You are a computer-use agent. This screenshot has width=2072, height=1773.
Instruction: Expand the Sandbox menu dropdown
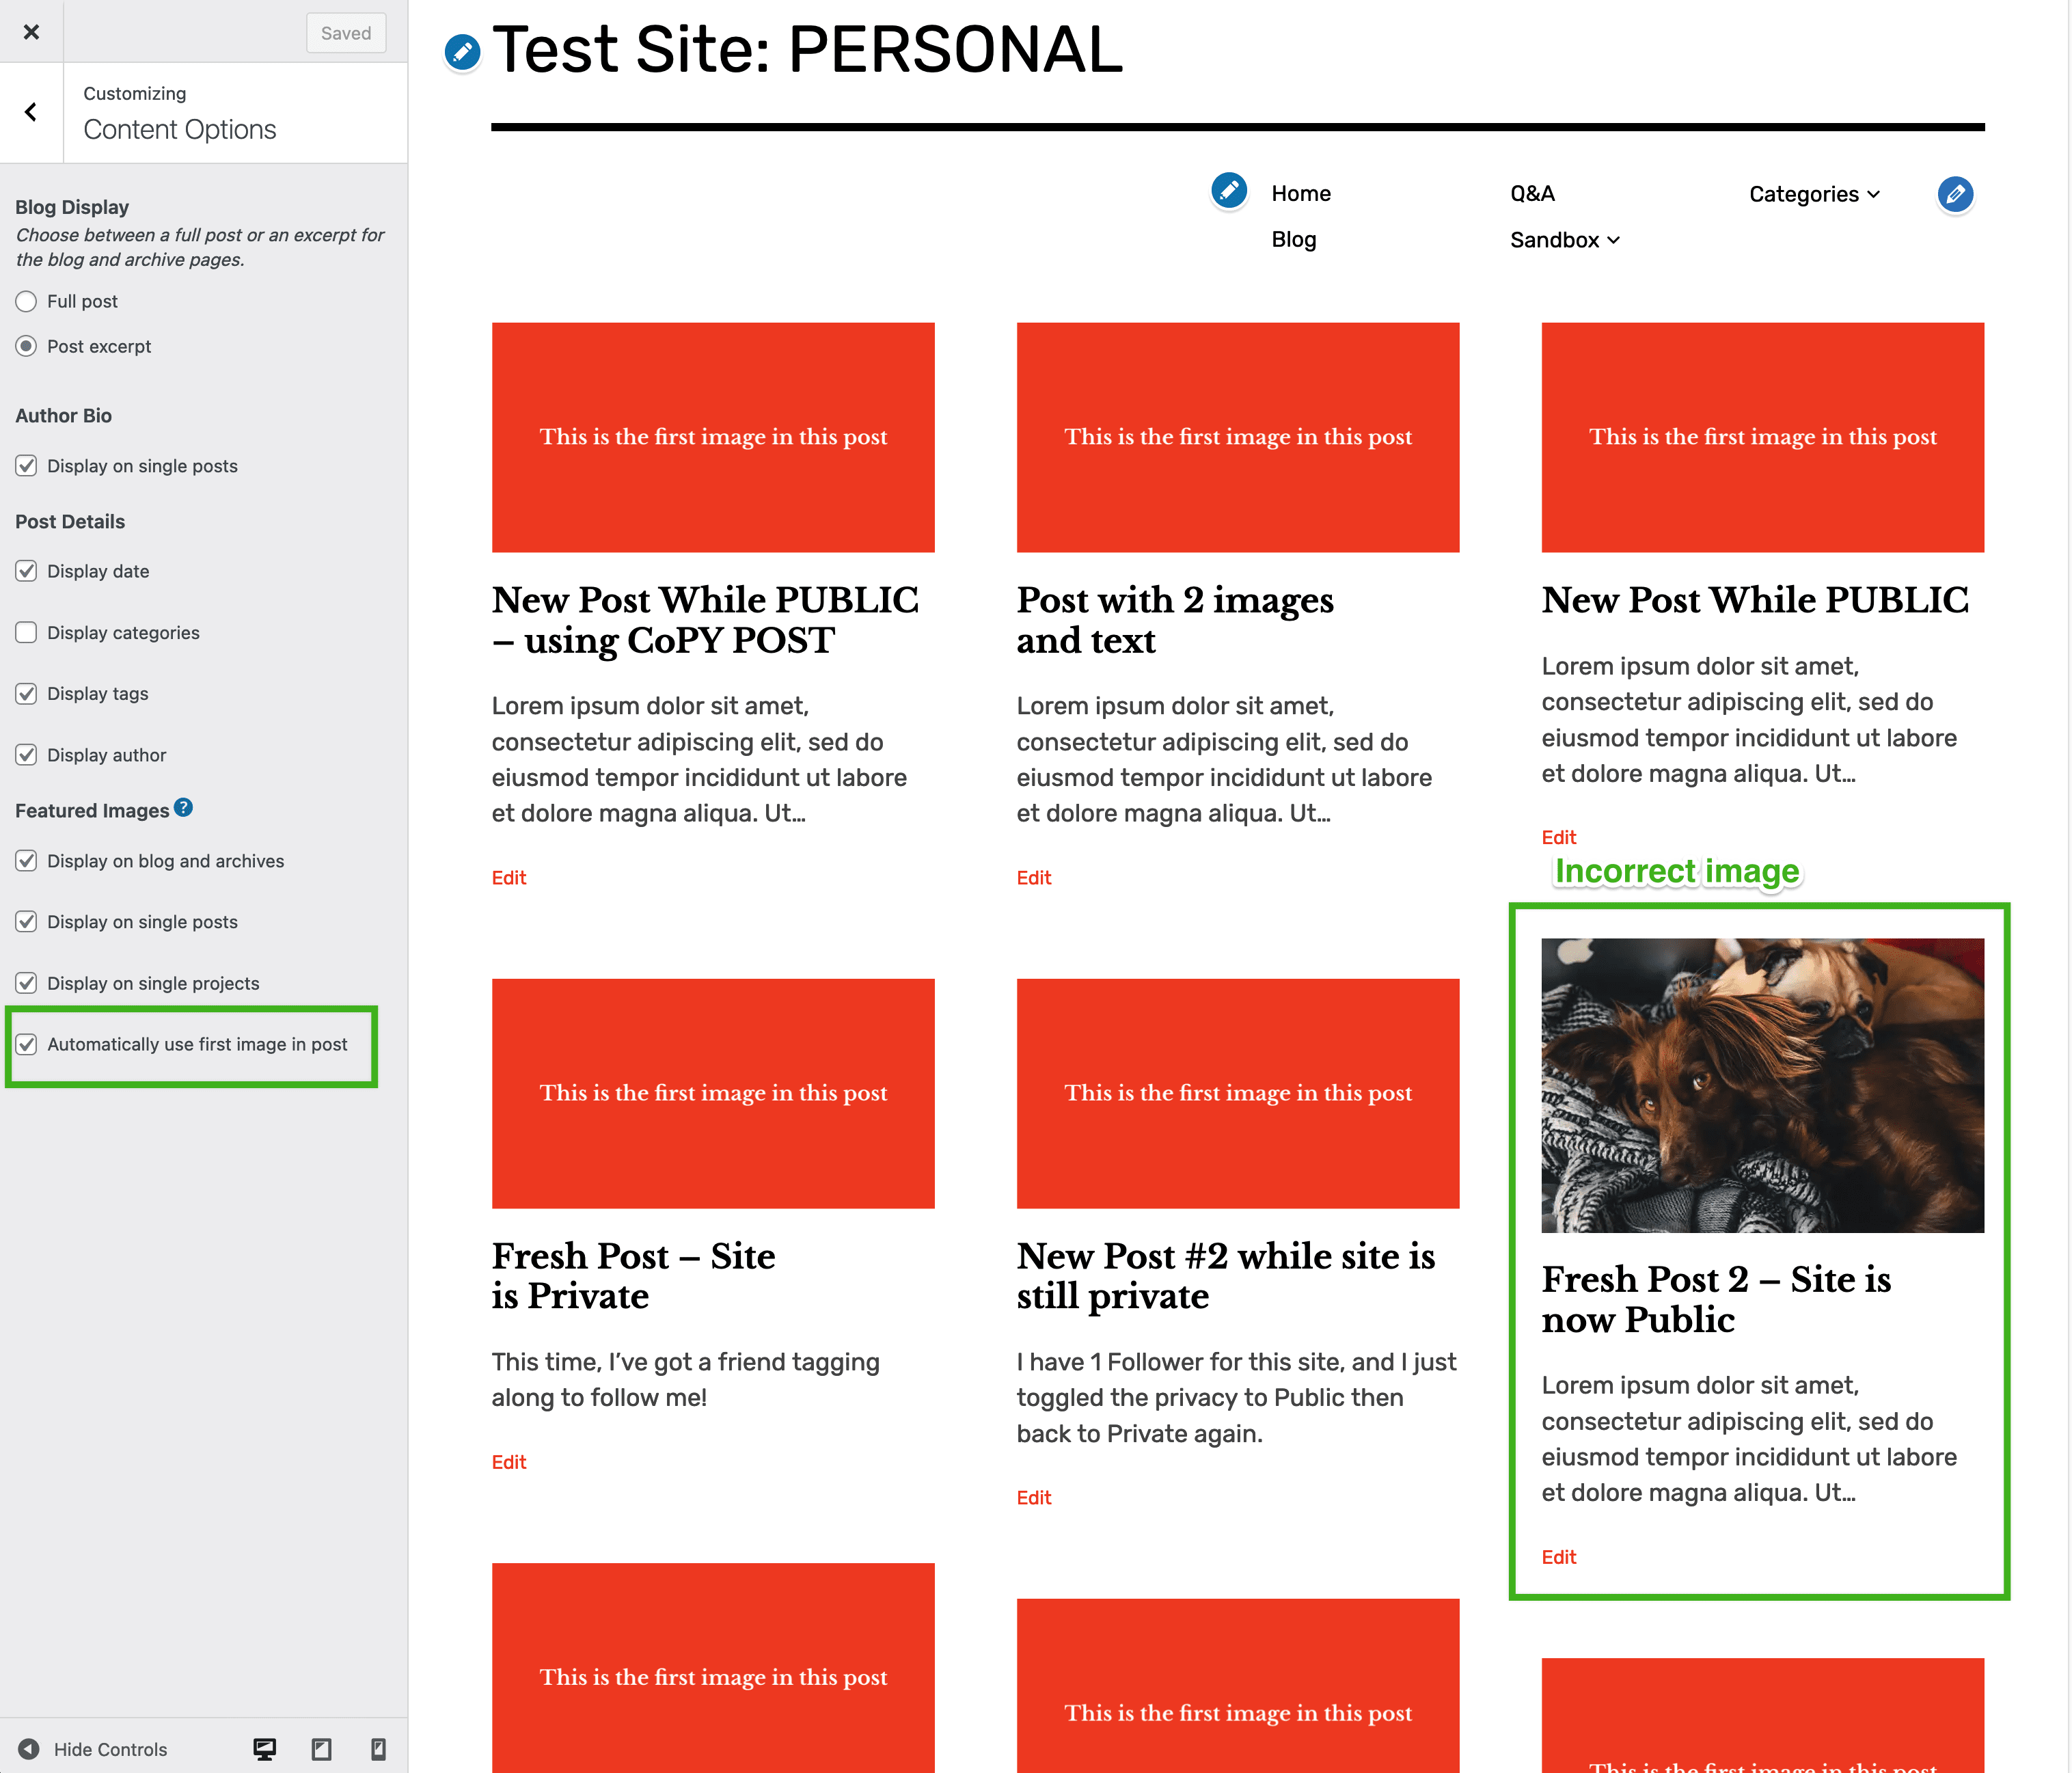pyautogui.click(x=1564, y=240)
